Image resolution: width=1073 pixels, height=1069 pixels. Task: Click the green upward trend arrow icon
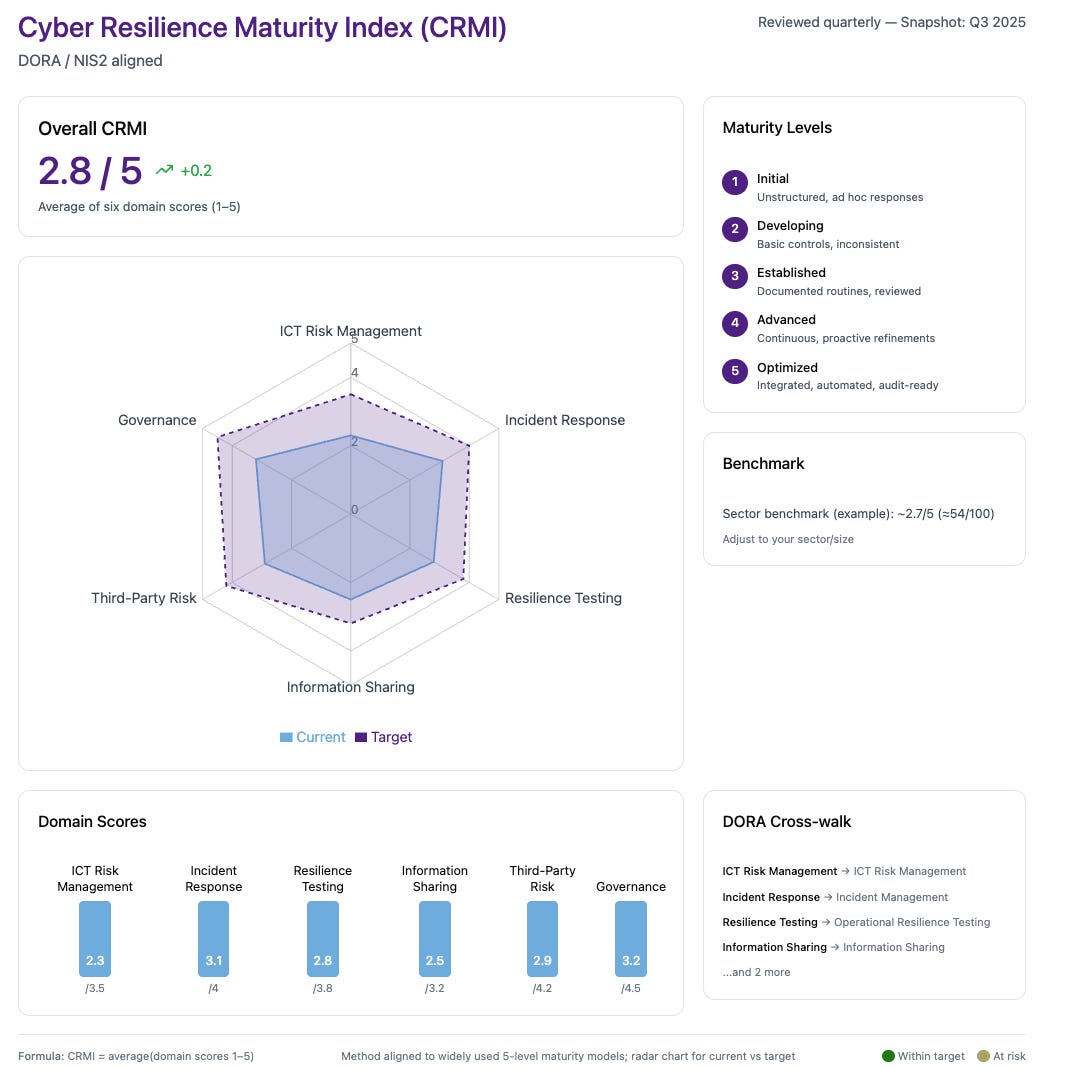(164, 170)
